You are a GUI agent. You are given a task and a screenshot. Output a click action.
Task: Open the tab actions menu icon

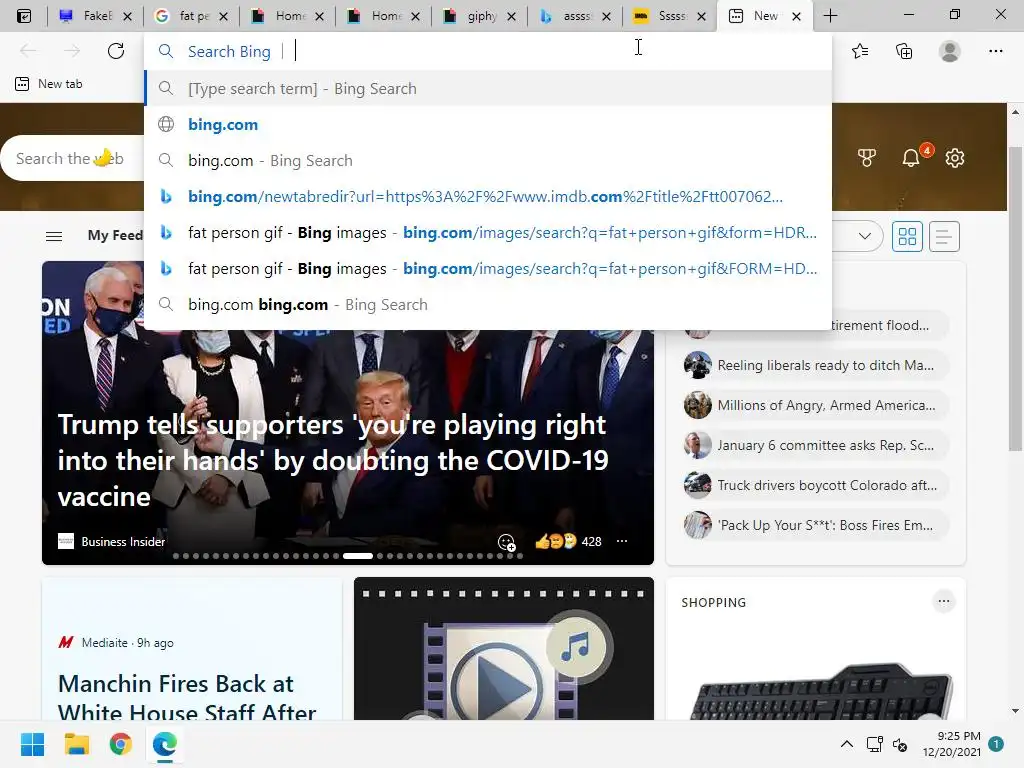pos(24,16)
